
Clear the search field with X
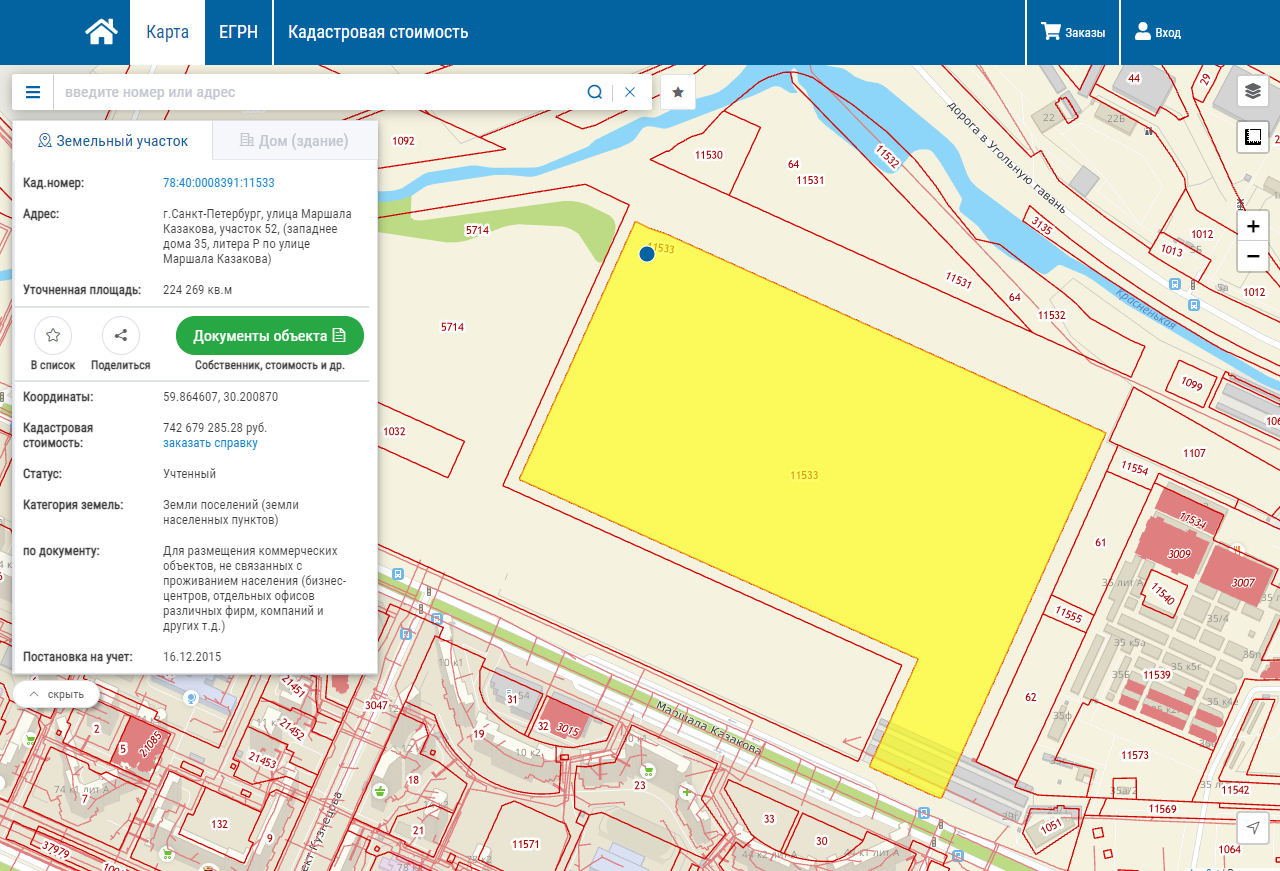[x=630, y=92]
